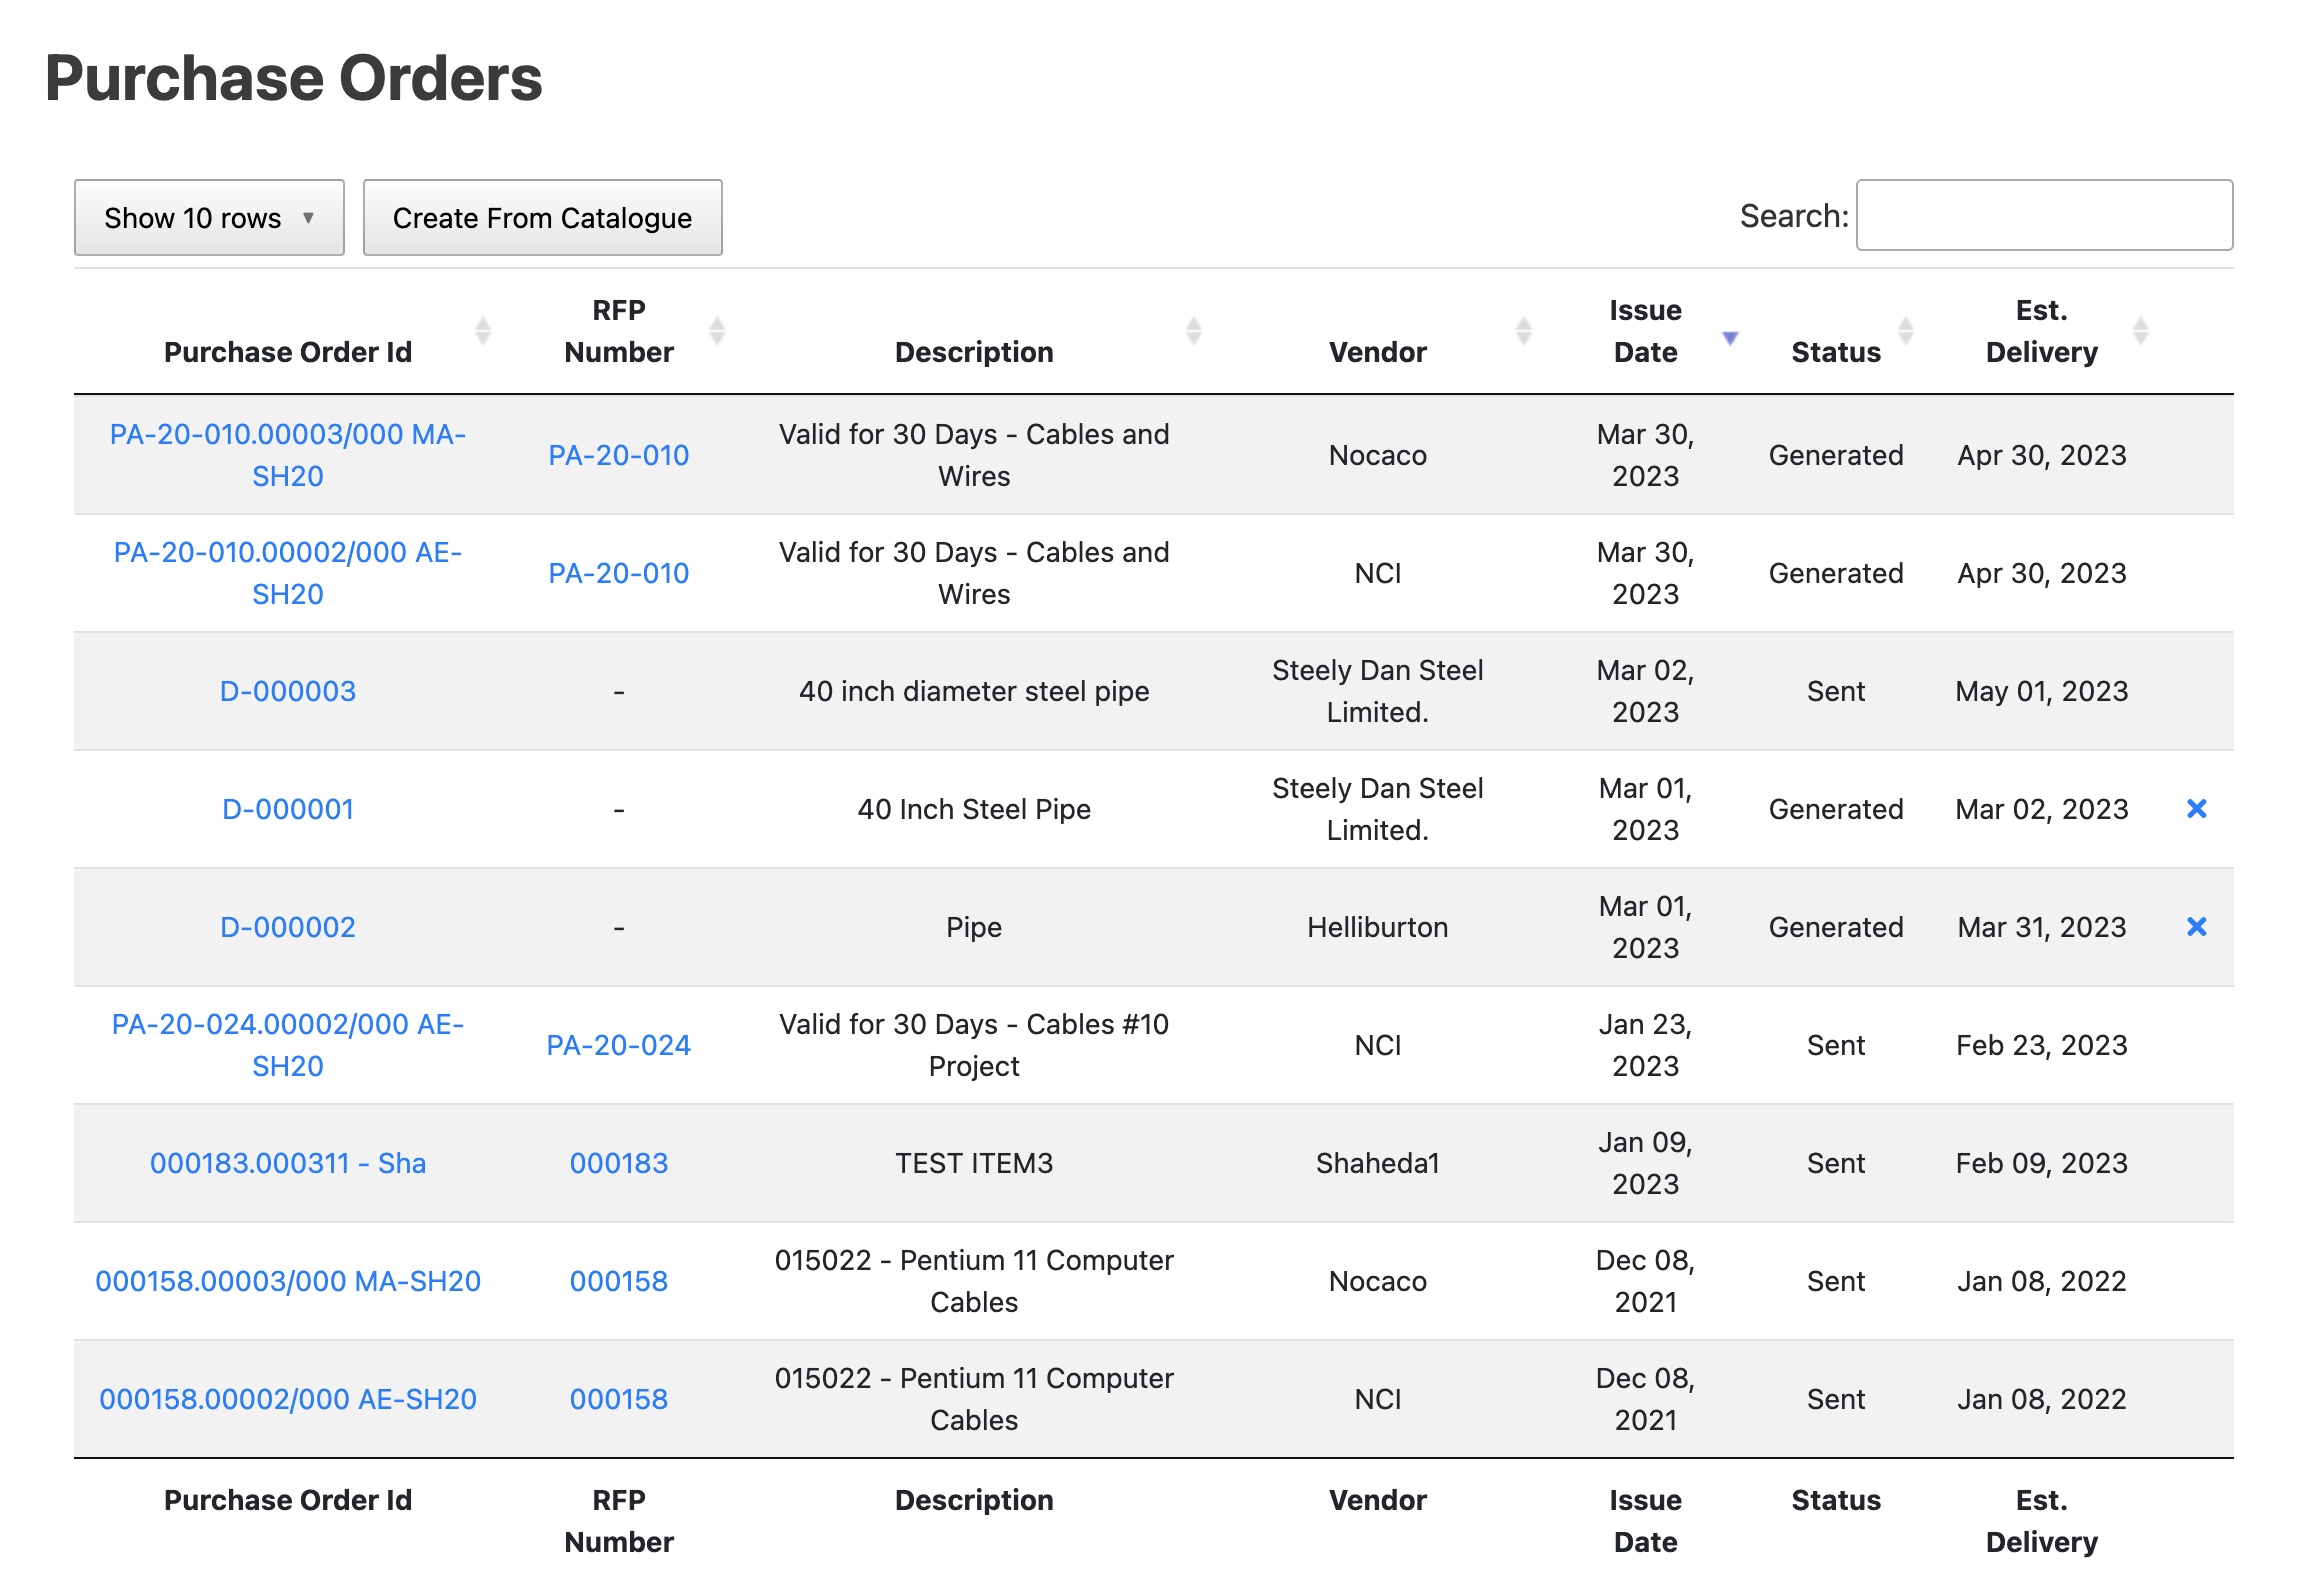Focus the Search input field

tap(2043, 216)
